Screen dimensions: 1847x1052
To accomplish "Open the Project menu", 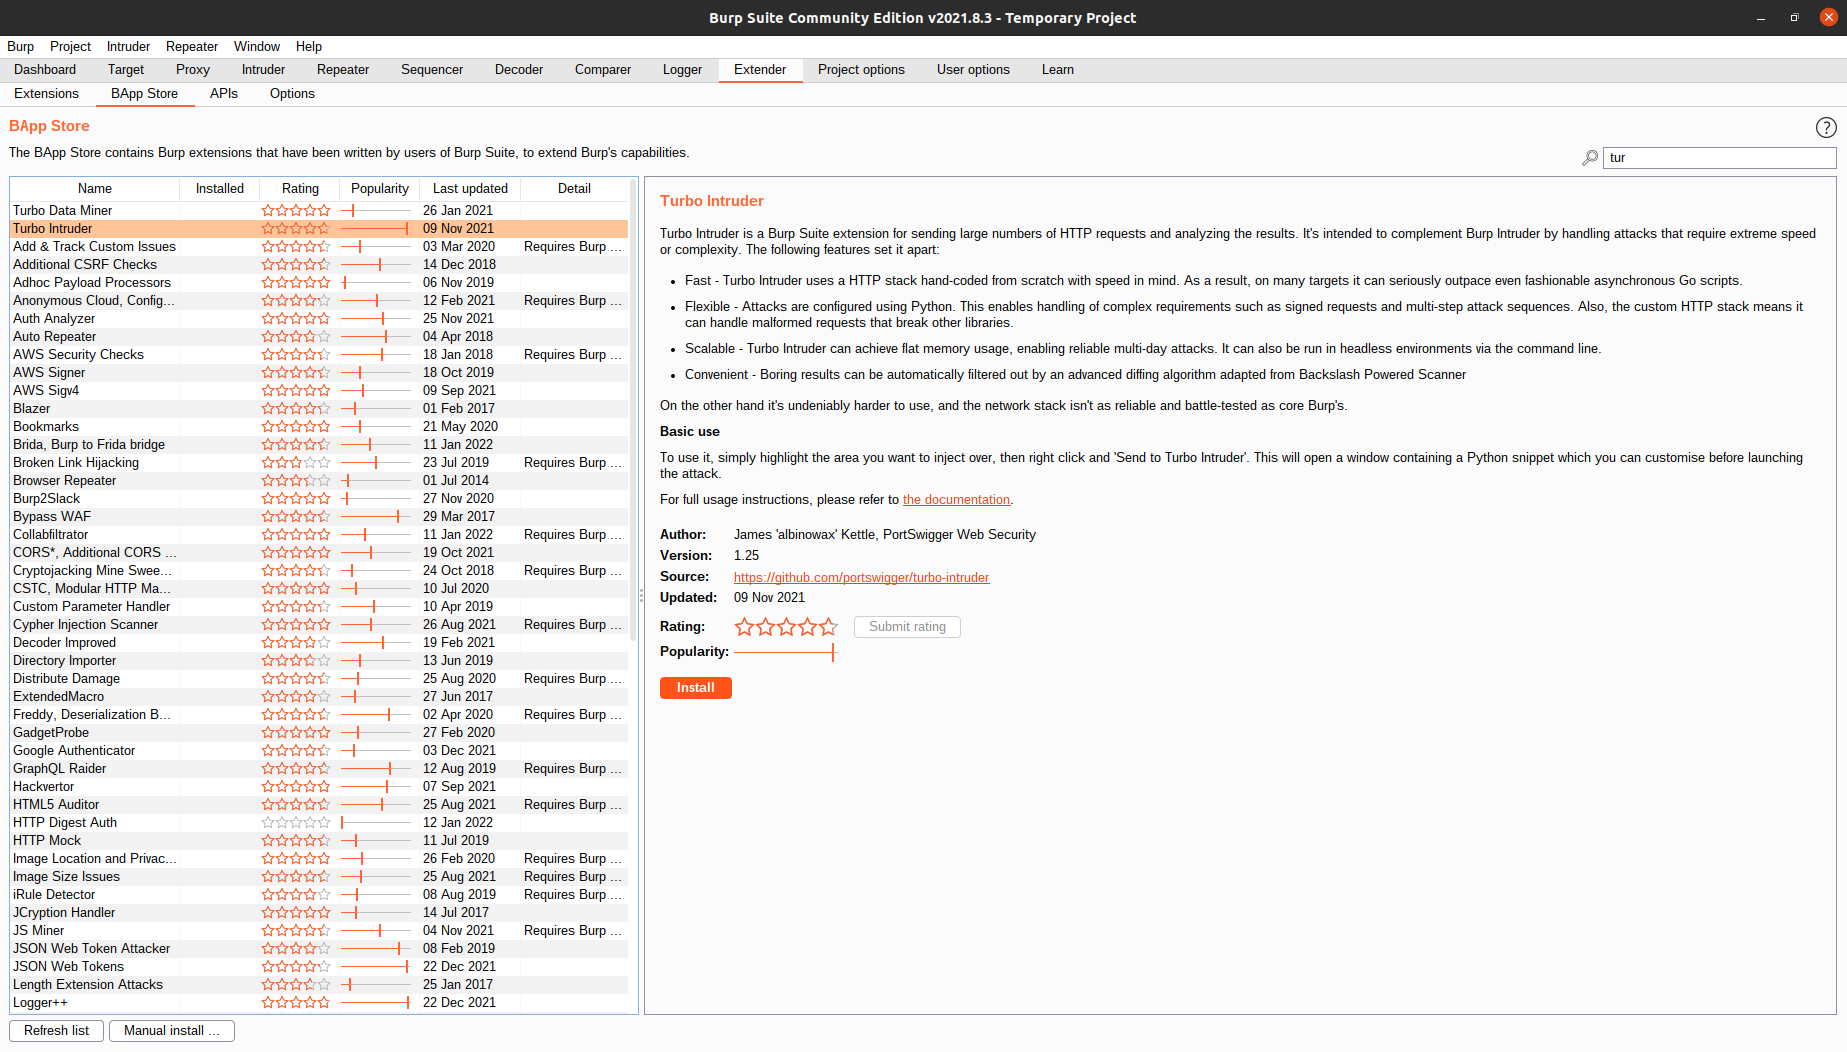I will click(x=70, y=47).
